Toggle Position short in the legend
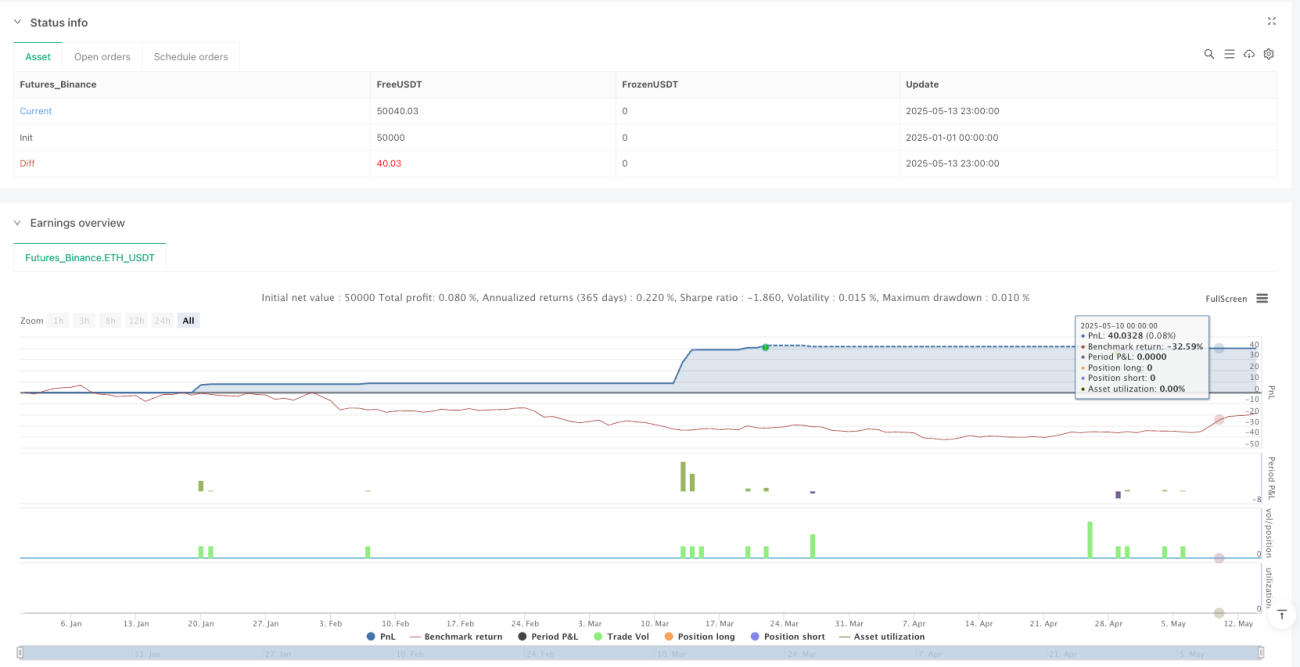The width and height of the screenshot is (1300, 667). click(x=787, y=636)
